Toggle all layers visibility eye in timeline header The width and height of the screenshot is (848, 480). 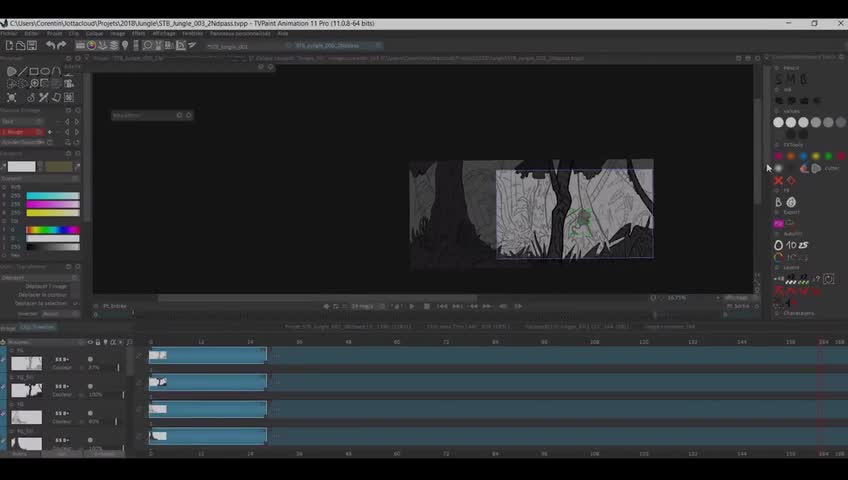[90, 342]
